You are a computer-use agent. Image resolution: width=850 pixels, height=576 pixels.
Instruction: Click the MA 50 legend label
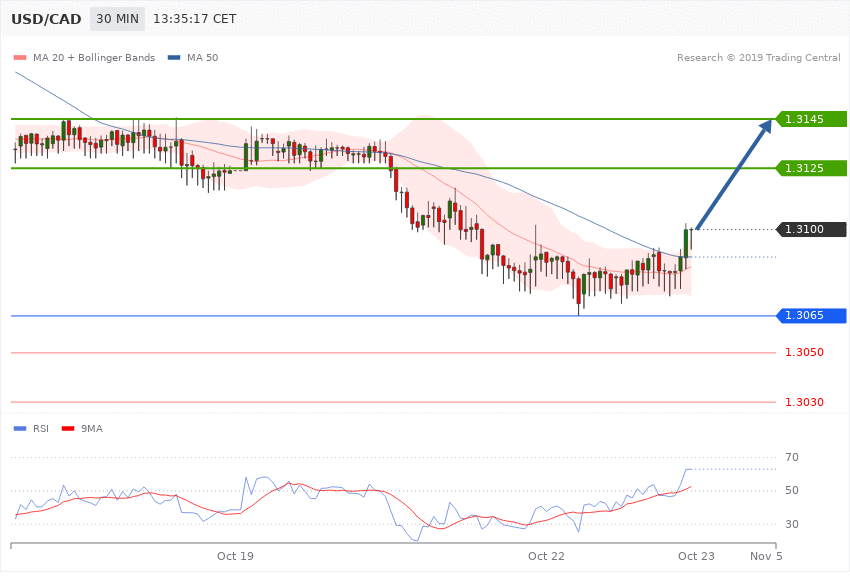[x=202, y=57]
